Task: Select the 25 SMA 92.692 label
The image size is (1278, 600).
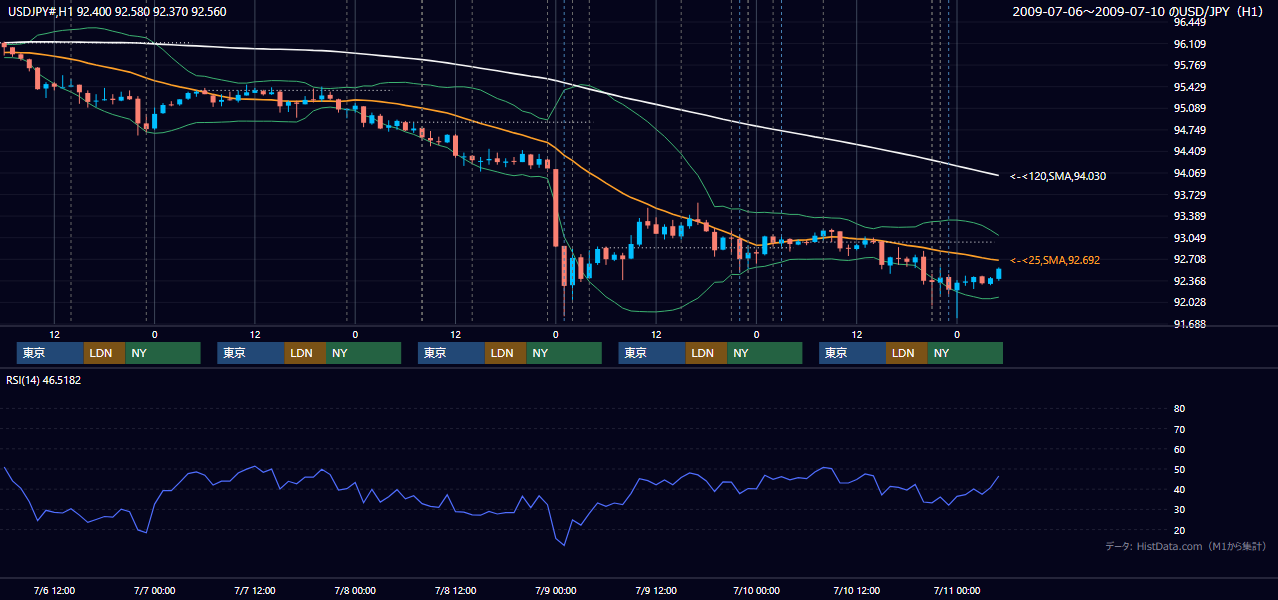Action: coord(1055,260)
